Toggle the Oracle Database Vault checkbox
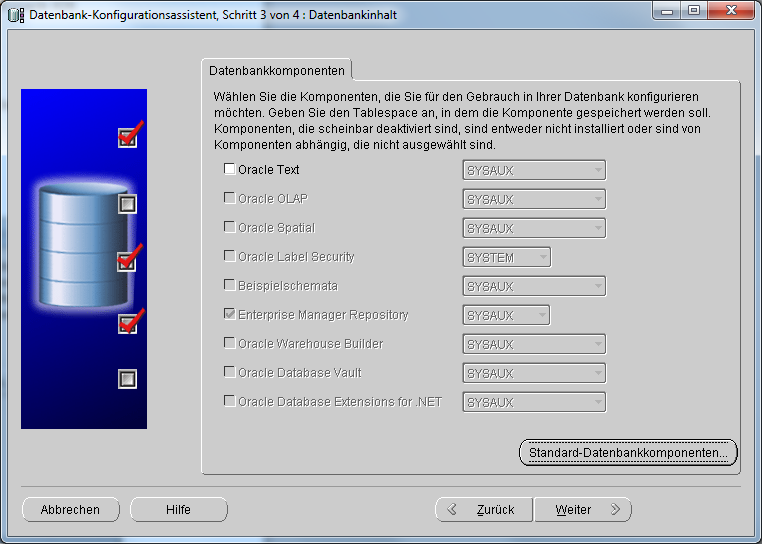The width and height of the screenshot is (762, 544). tap(229, 372)
